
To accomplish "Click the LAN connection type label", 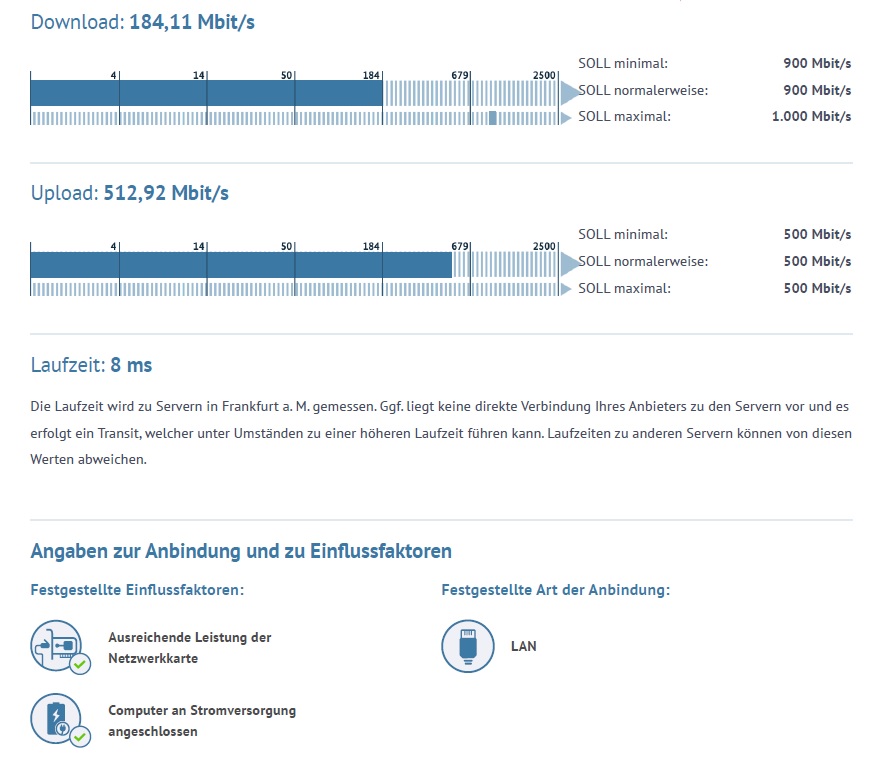I will click(524, 646).
